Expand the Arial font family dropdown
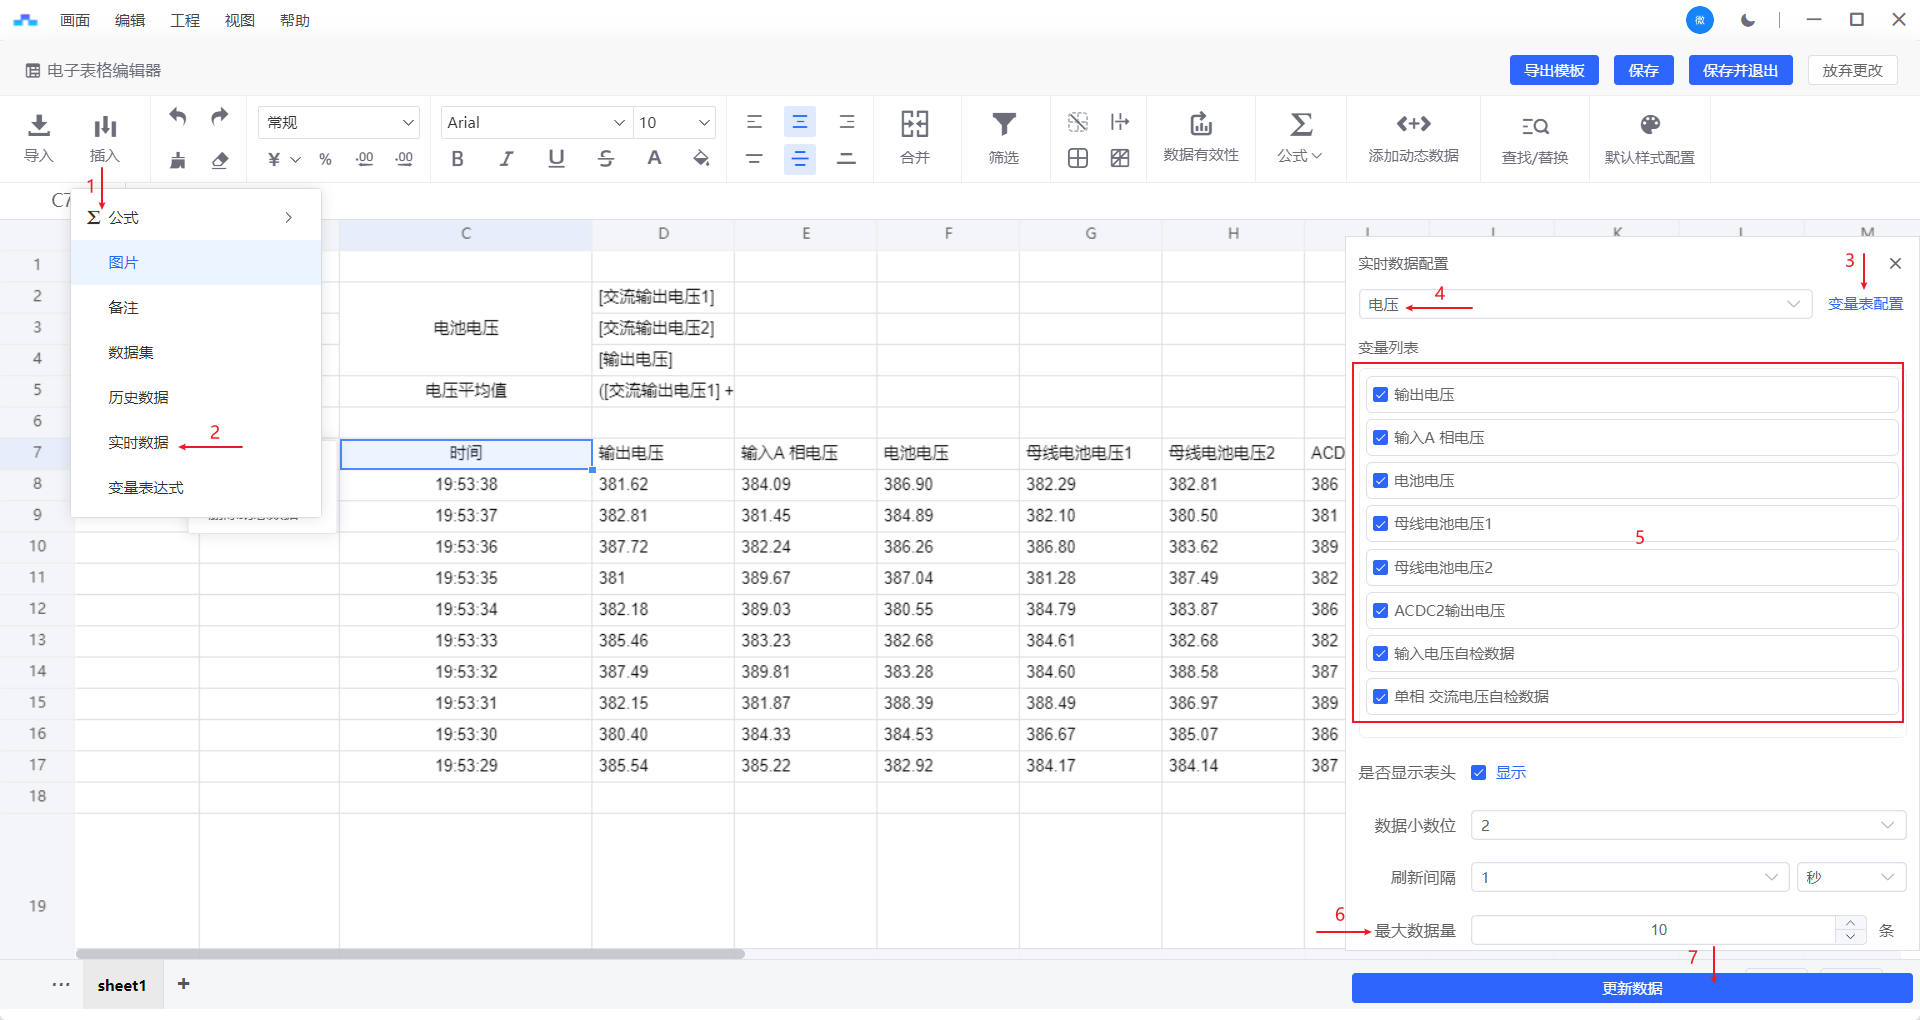This screenshot has height=1020, width=1920. tap(536, 123)
